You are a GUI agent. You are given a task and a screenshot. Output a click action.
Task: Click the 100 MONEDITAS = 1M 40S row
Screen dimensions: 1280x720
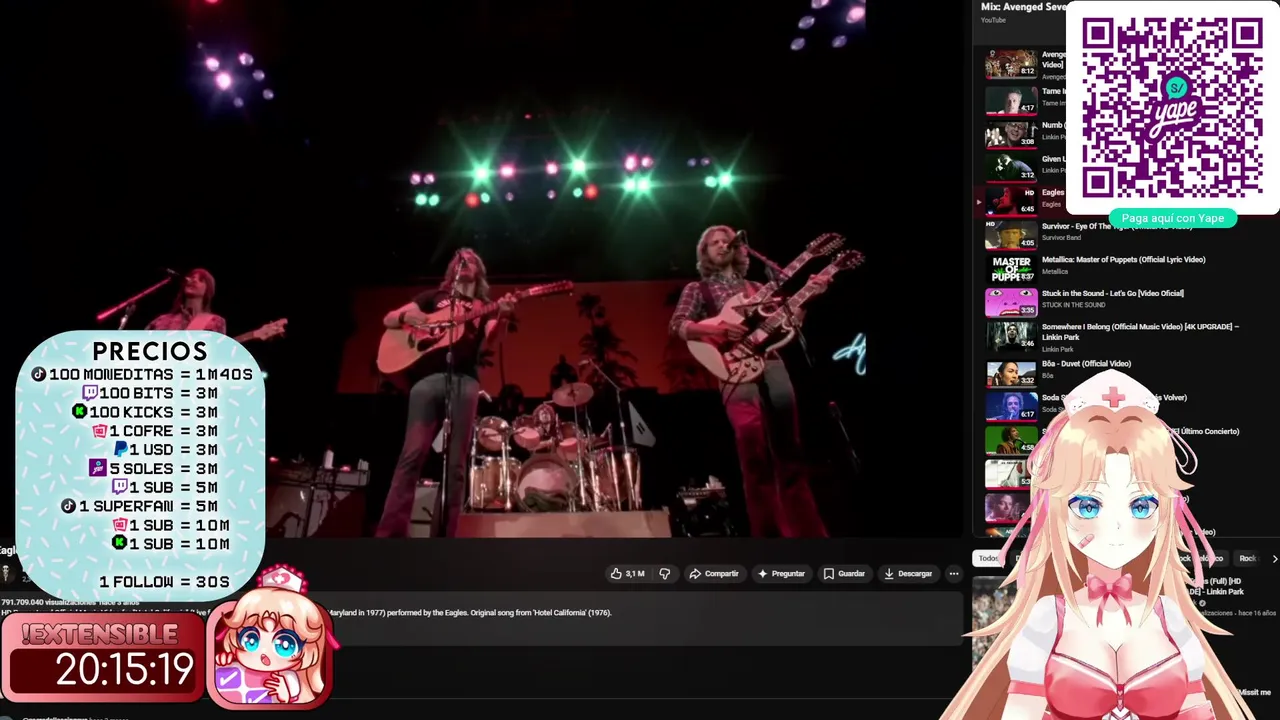point(142,374)
